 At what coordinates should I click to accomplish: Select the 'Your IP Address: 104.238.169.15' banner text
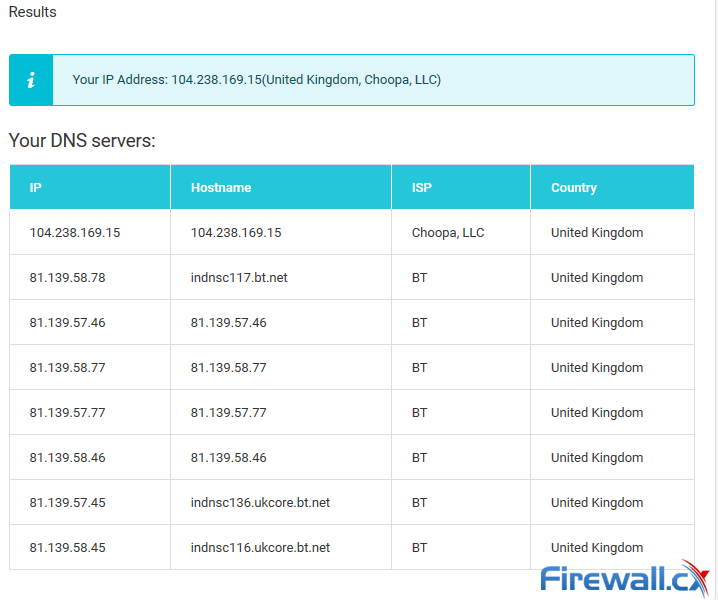pyautogui.click(x=167, y=80)
